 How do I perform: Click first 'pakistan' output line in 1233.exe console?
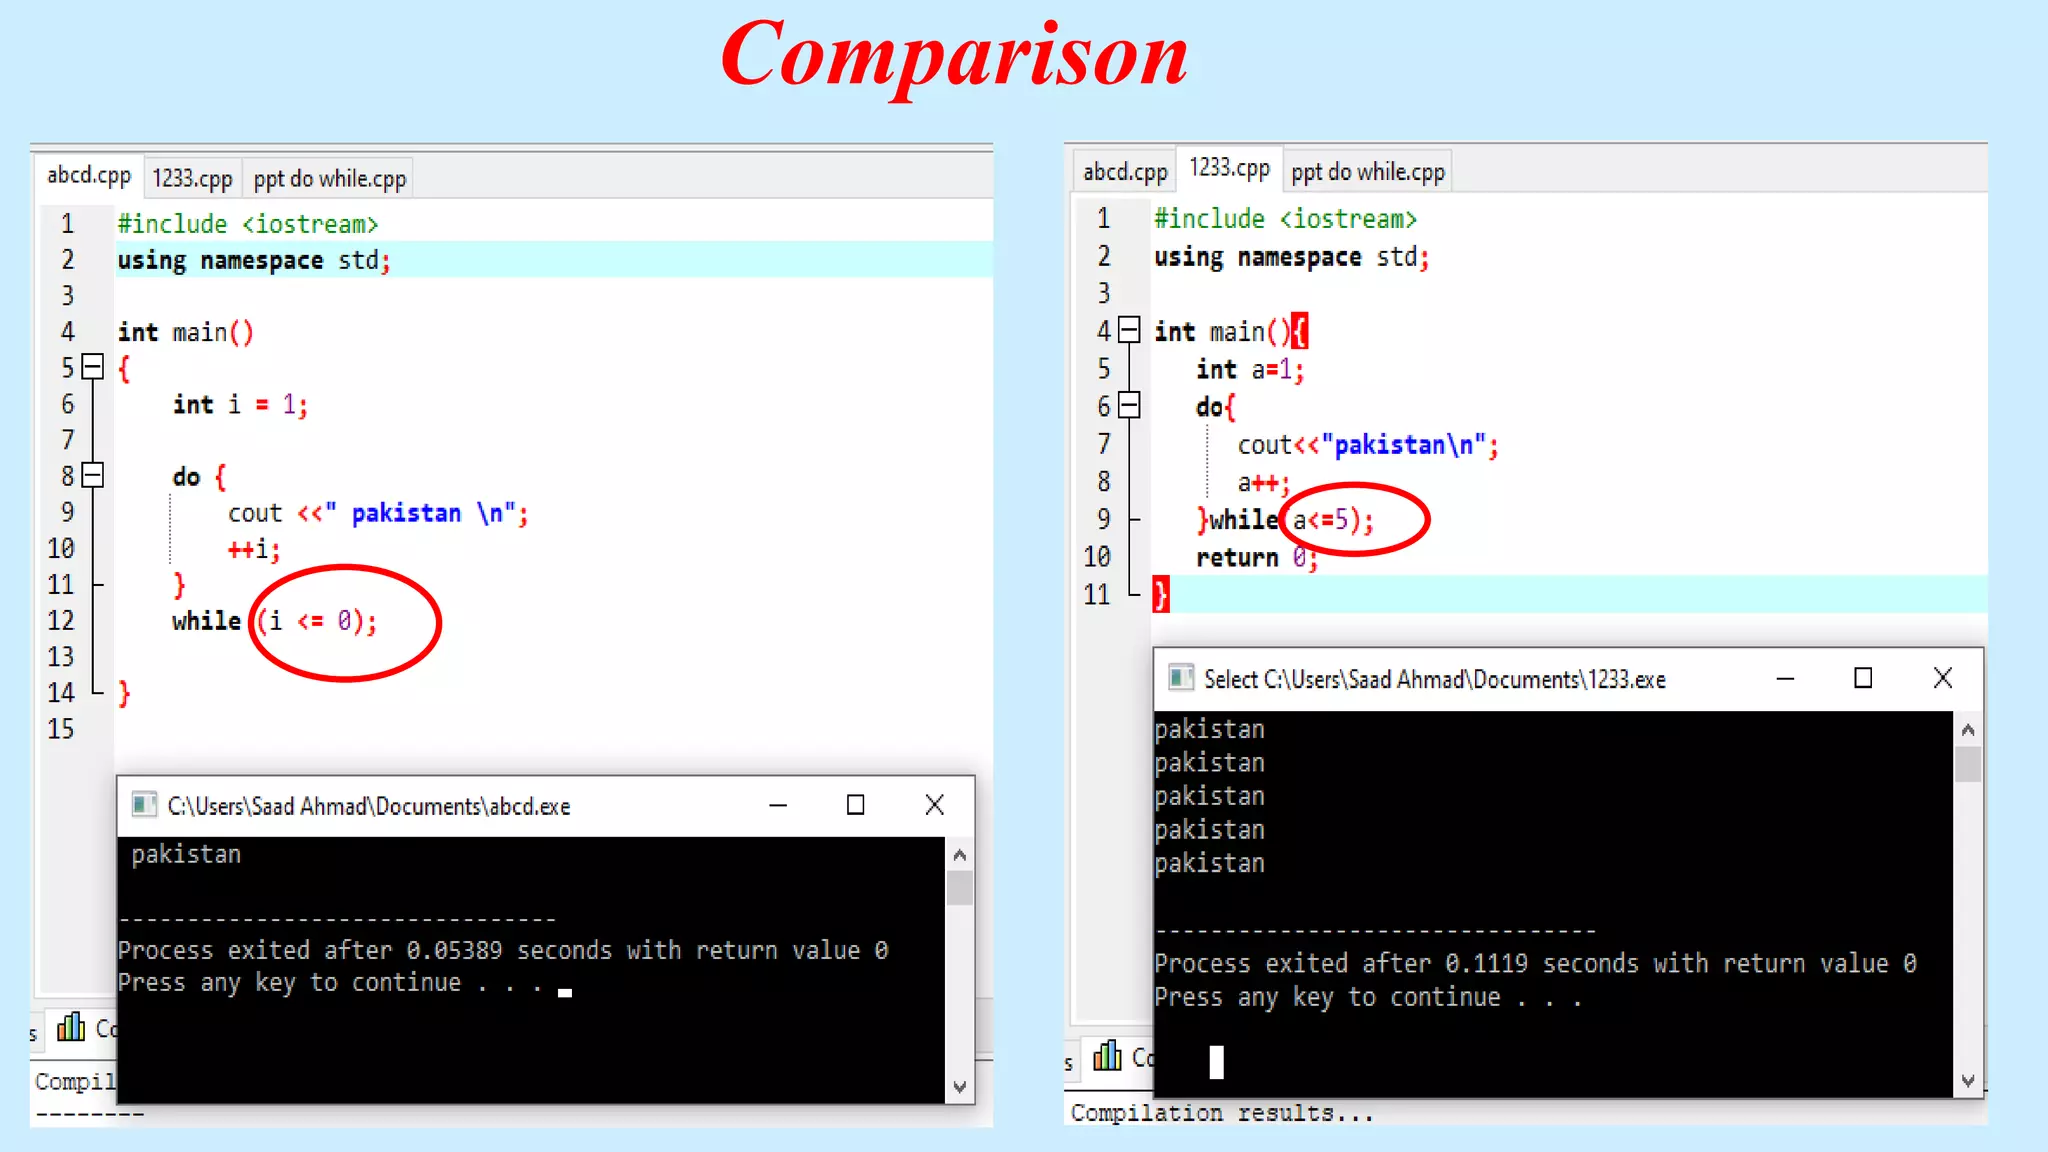pos(1210,729)
